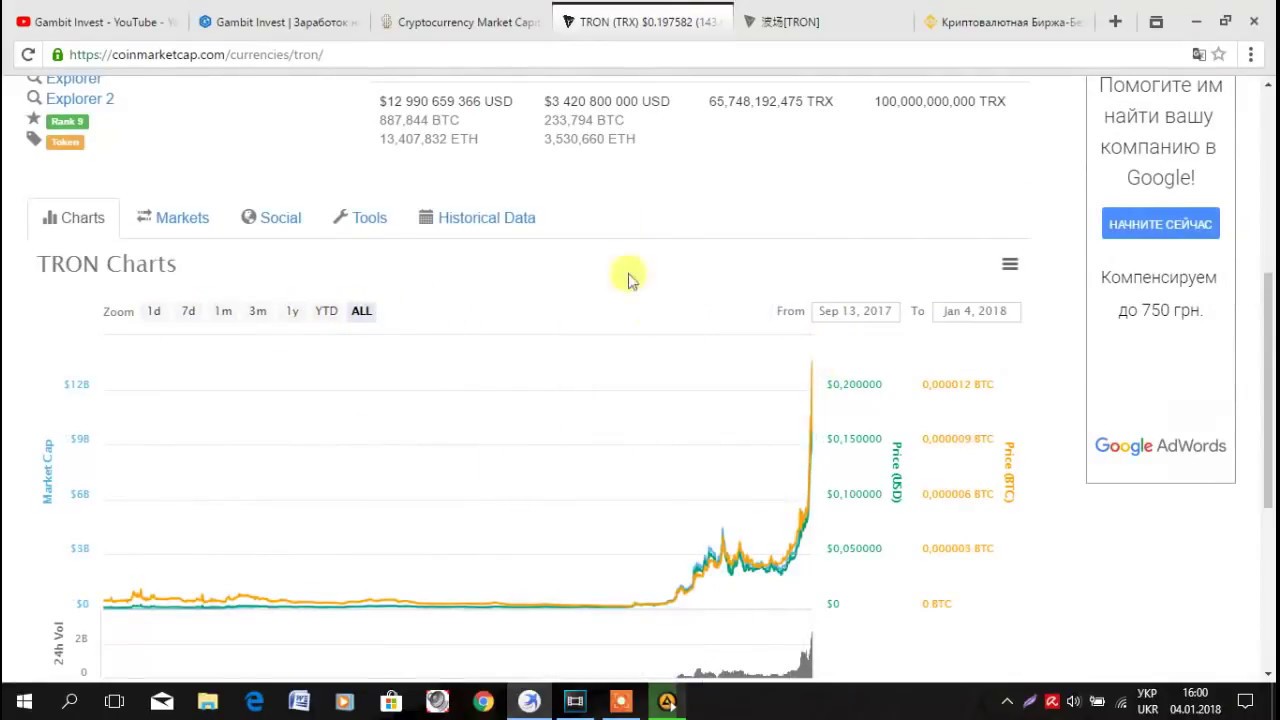Open Word from taskbar

[x=299, y=702]
